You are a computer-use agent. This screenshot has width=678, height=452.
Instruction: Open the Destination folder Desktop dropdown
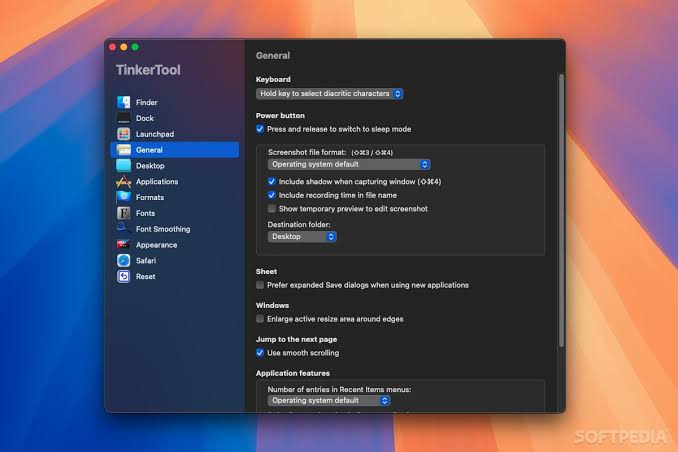[302, 237]
